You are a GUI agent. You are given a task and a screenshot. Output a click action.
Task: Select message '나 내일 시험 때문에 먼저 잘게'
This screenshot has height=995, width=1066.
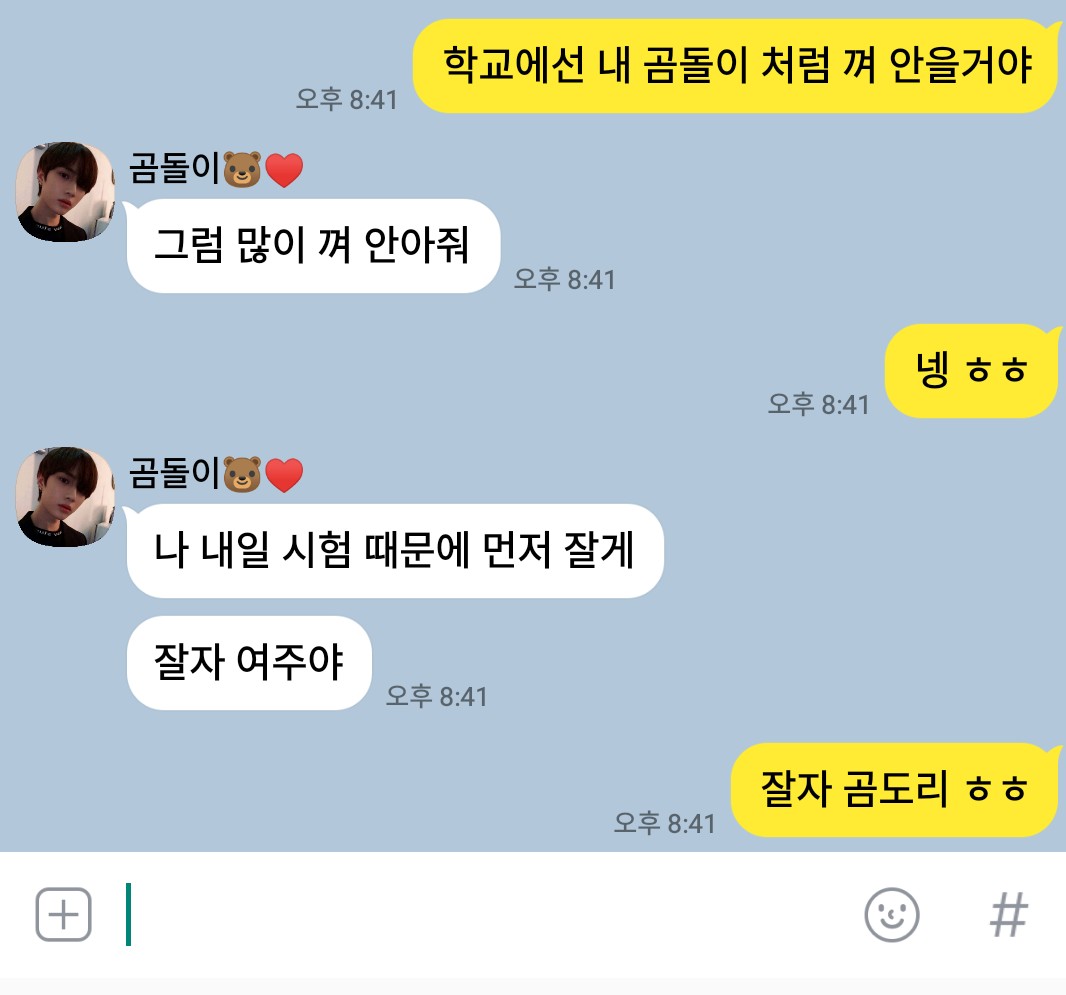coord(395,551)
